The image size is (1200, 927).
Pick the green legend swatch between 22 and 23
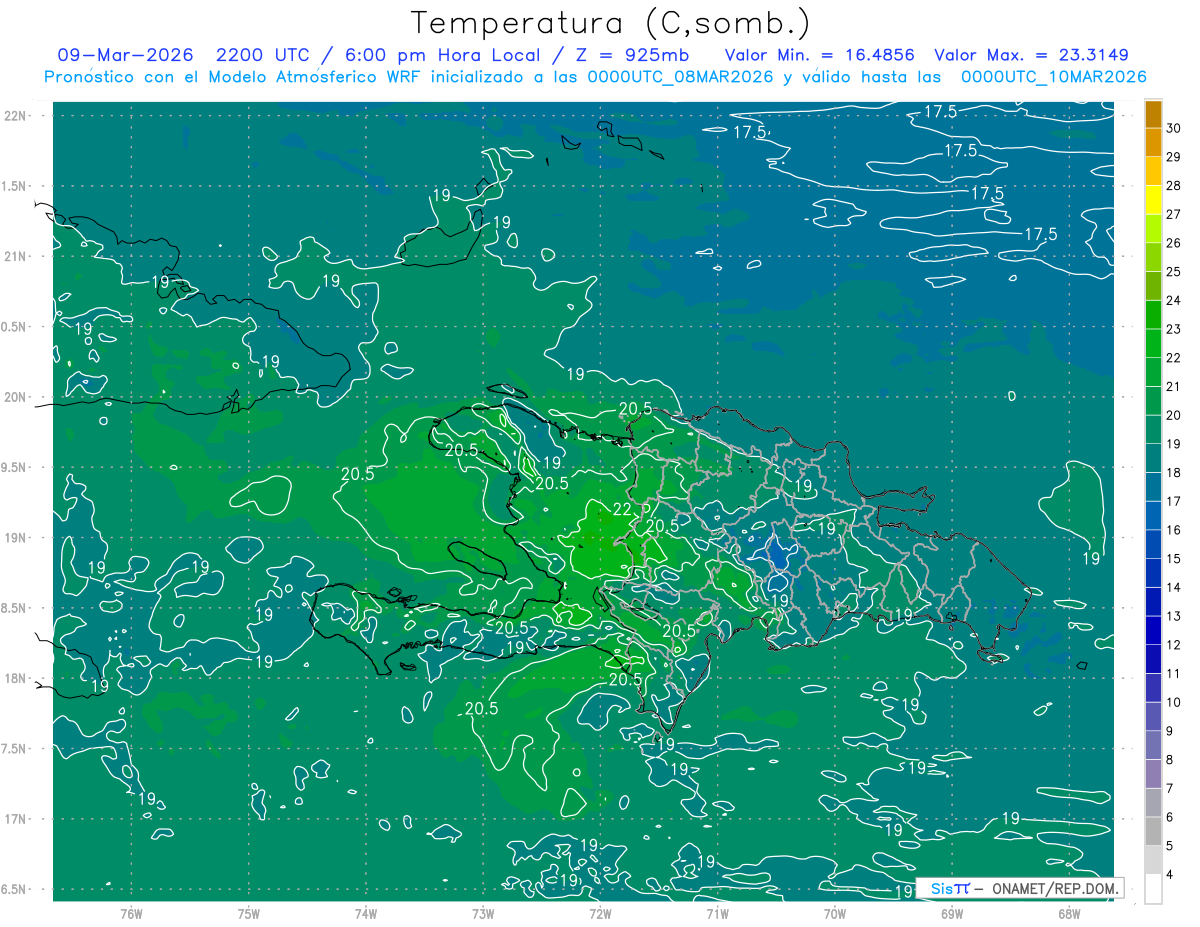[1153, 343]
